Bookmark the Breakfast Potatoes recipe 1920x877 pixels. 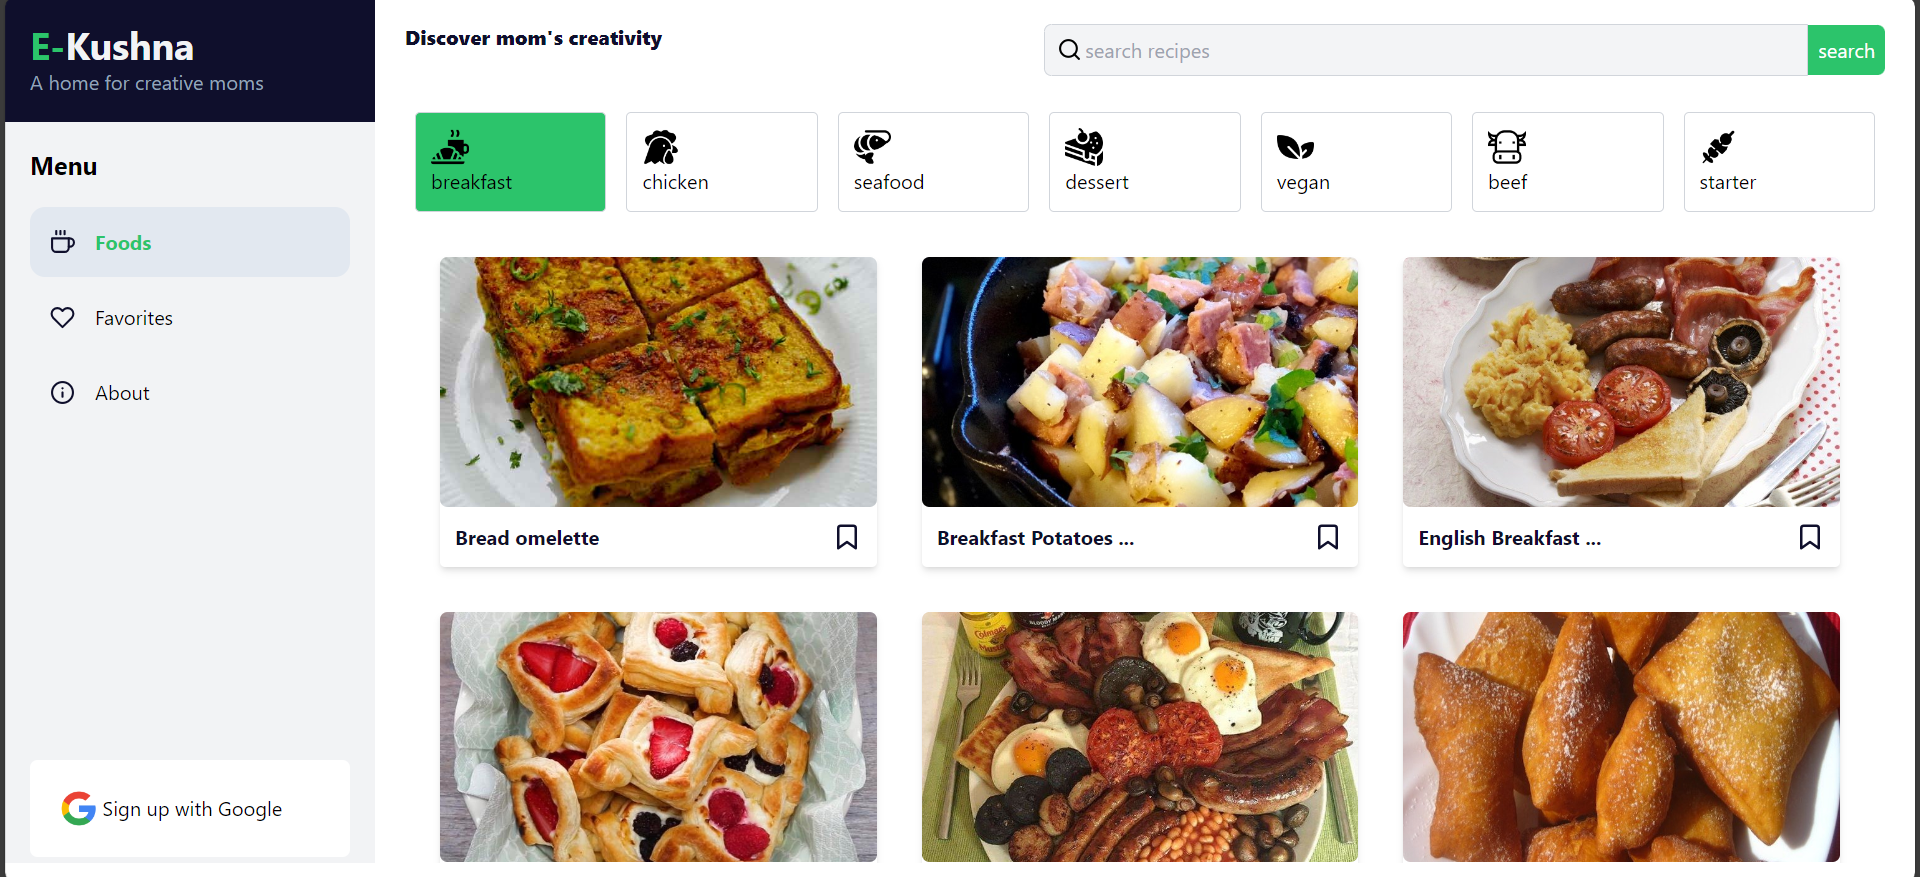tap(1328, 537)
